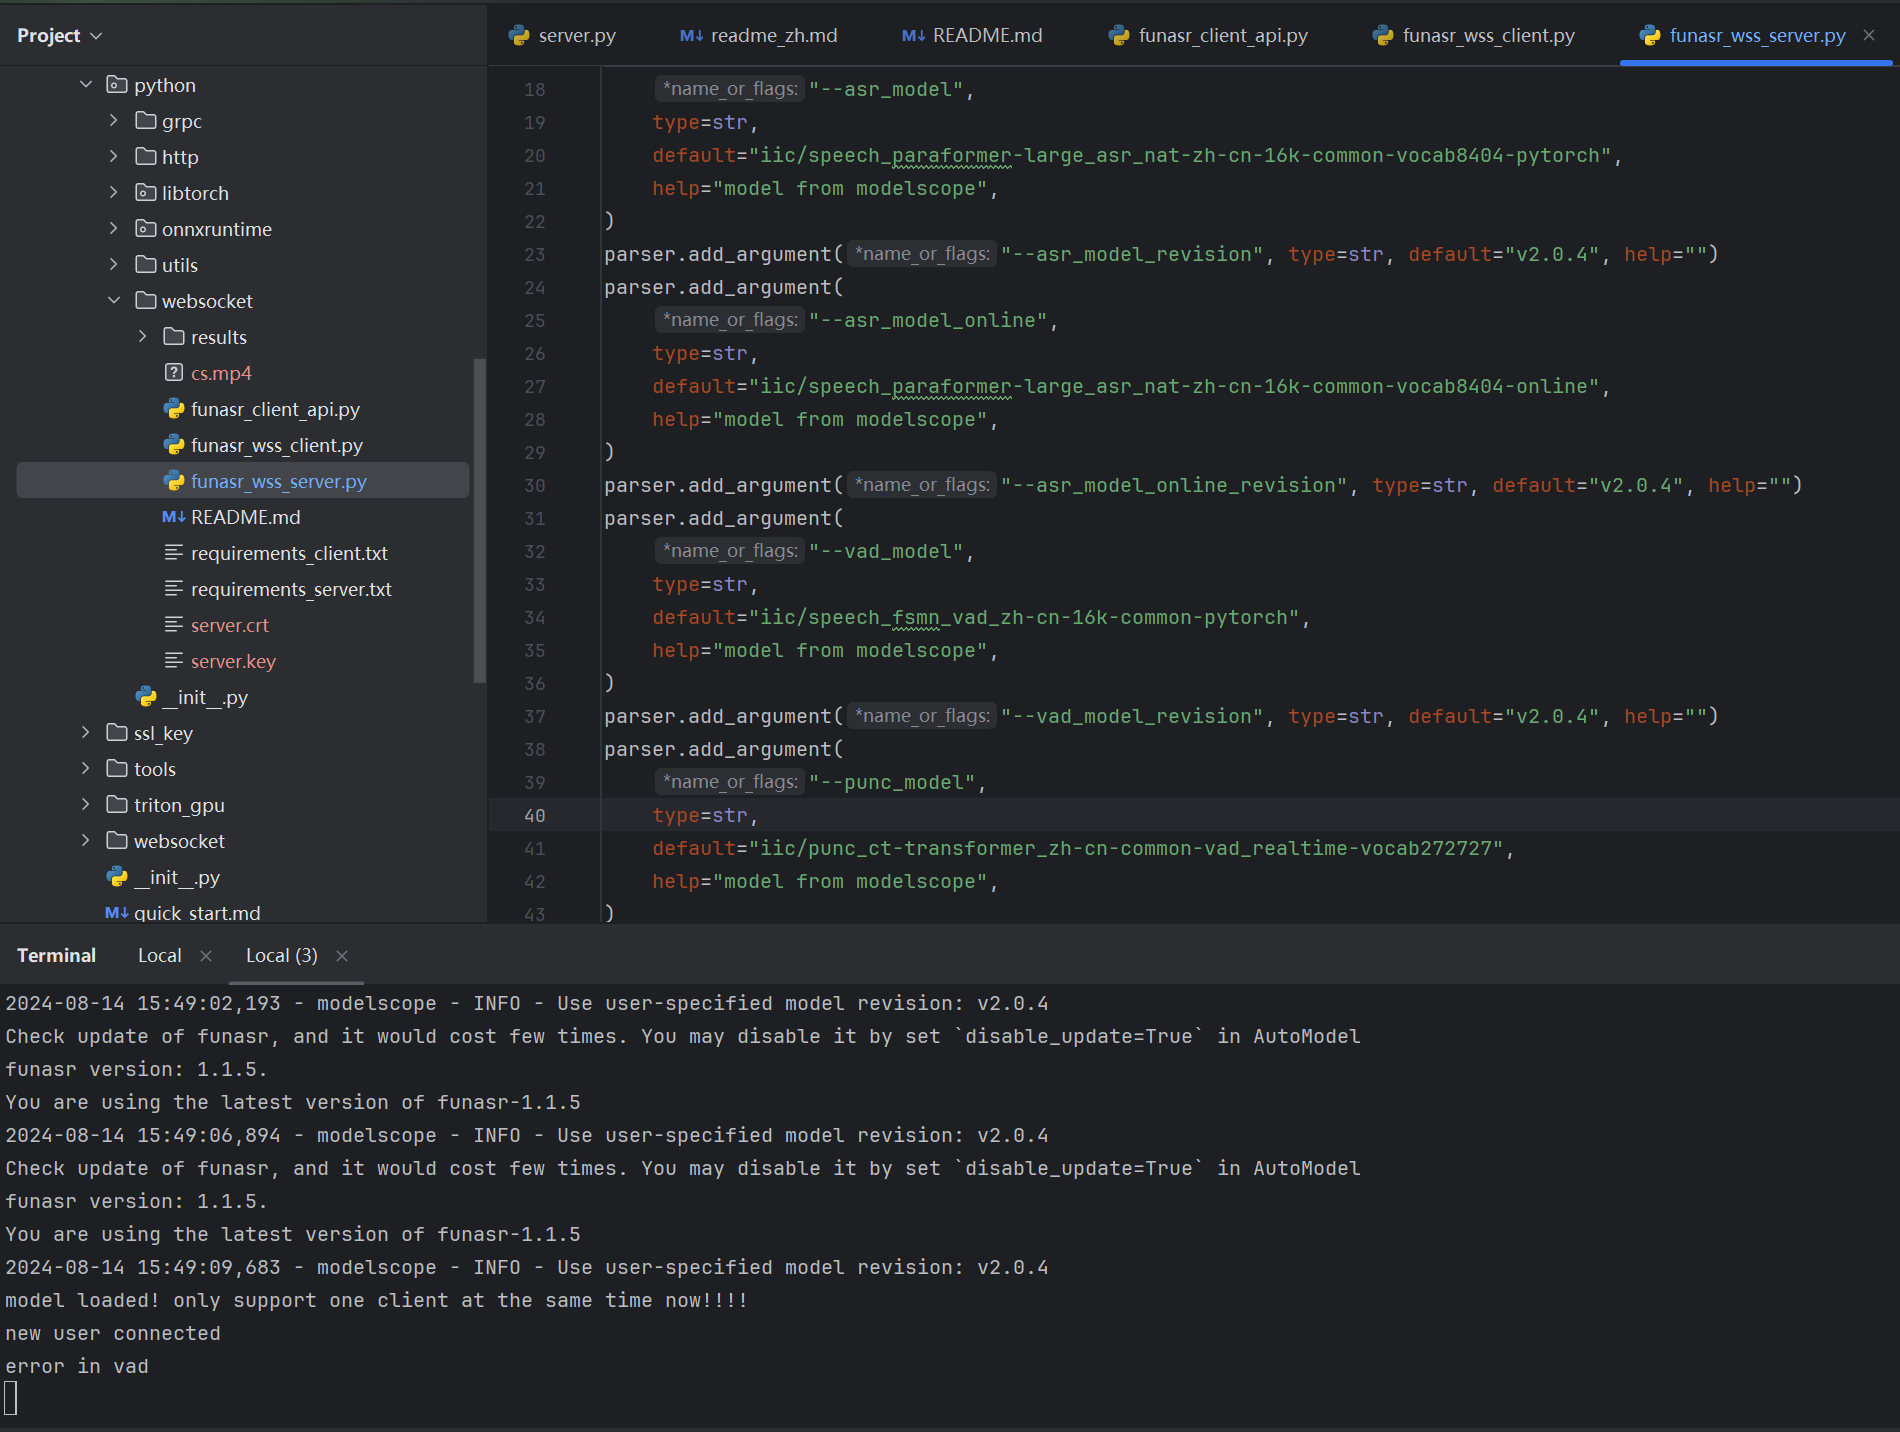Click the Python icon on funasr_wss_client.py tab

point(1383,35)
